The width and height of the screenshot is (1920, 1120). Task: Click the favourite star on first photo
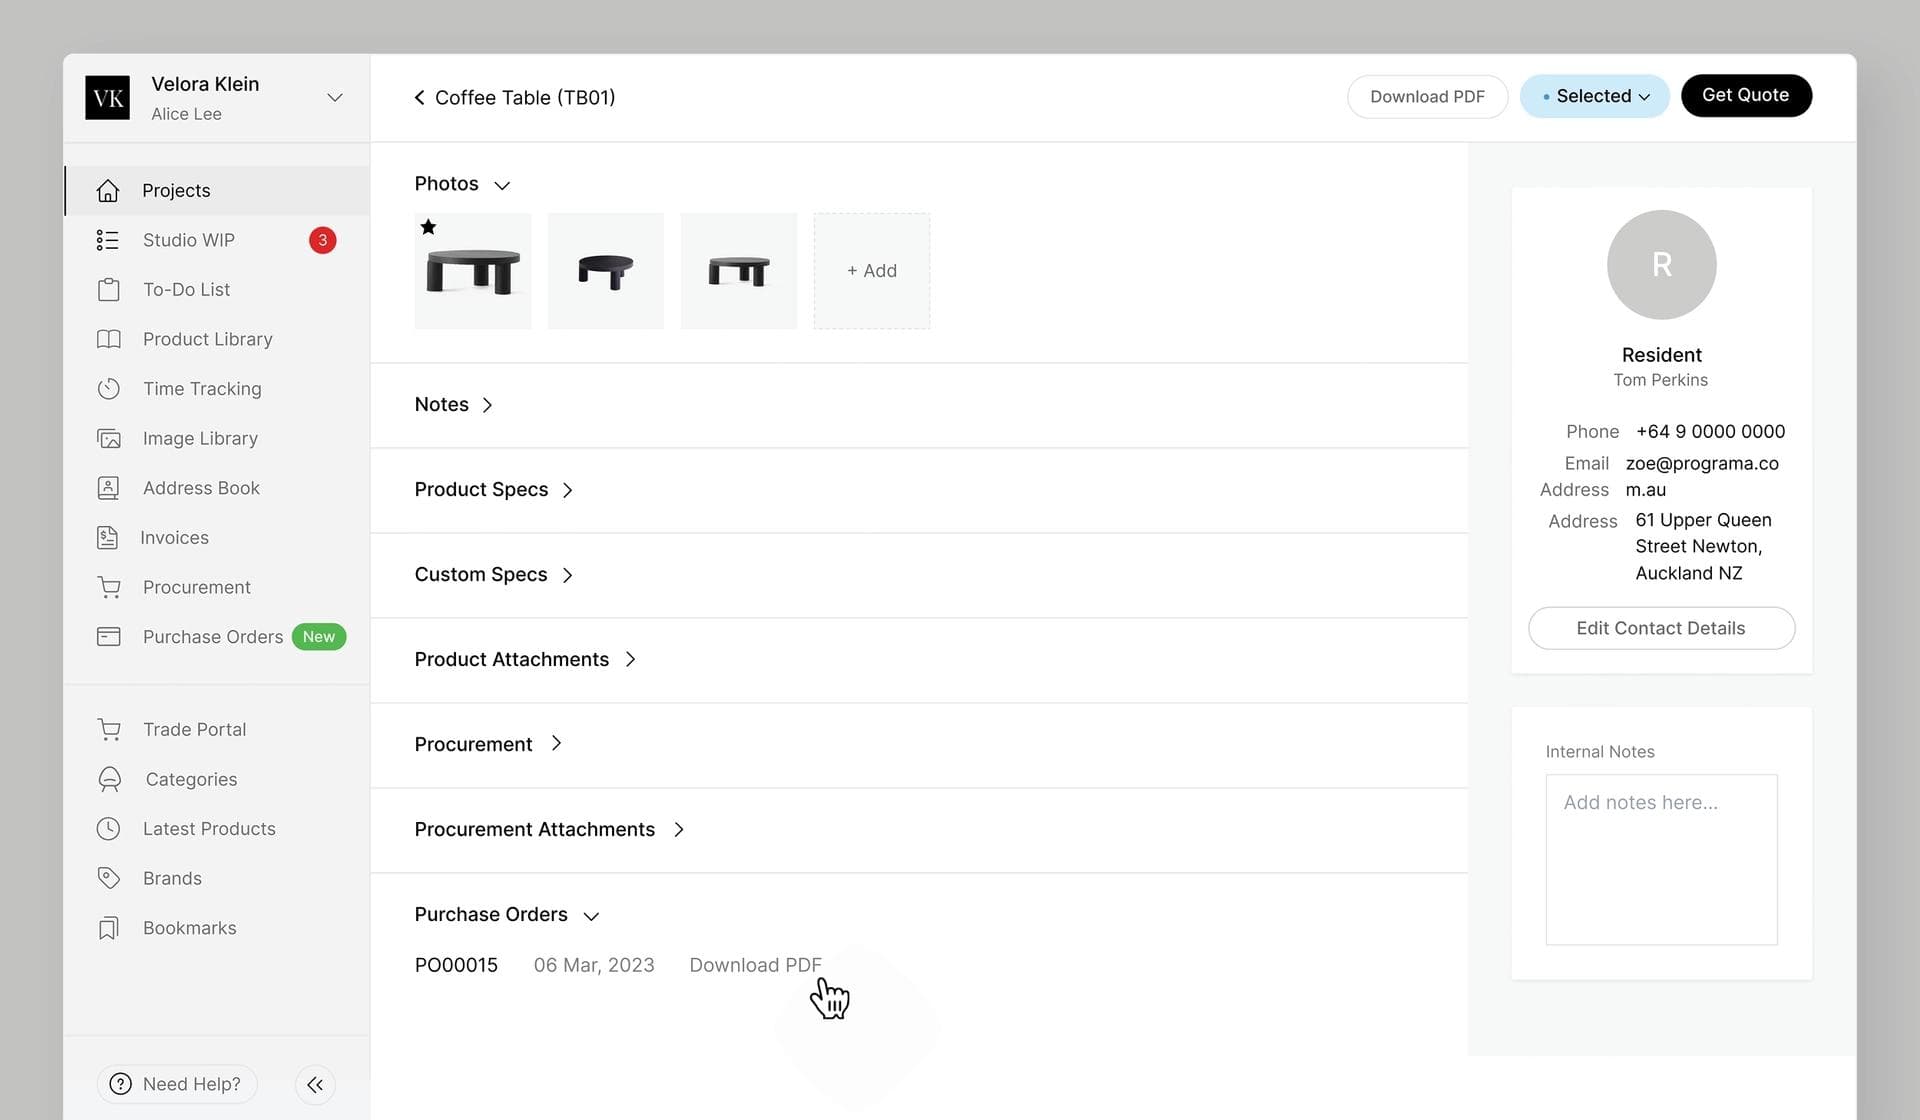click(428, 227)
